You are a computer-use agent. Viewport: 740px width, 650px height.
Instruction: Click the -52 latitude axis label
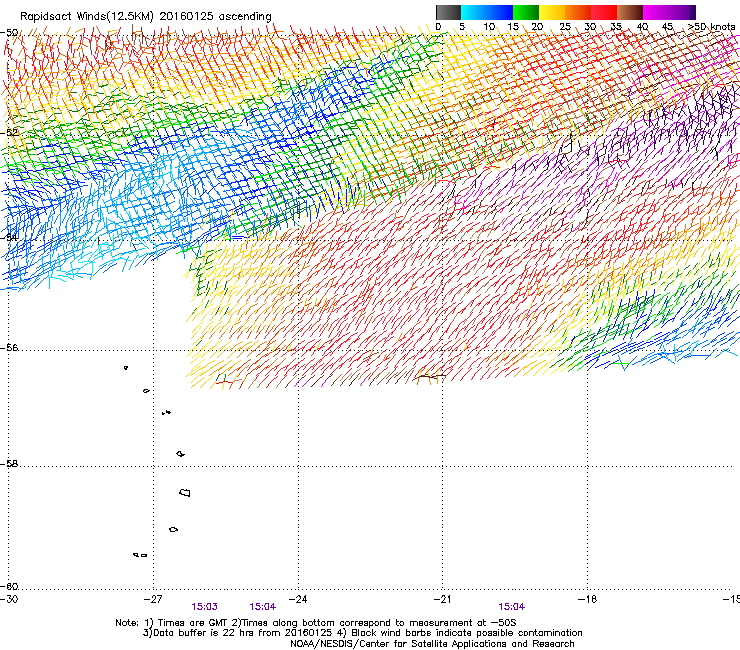(x=9, y=133)
